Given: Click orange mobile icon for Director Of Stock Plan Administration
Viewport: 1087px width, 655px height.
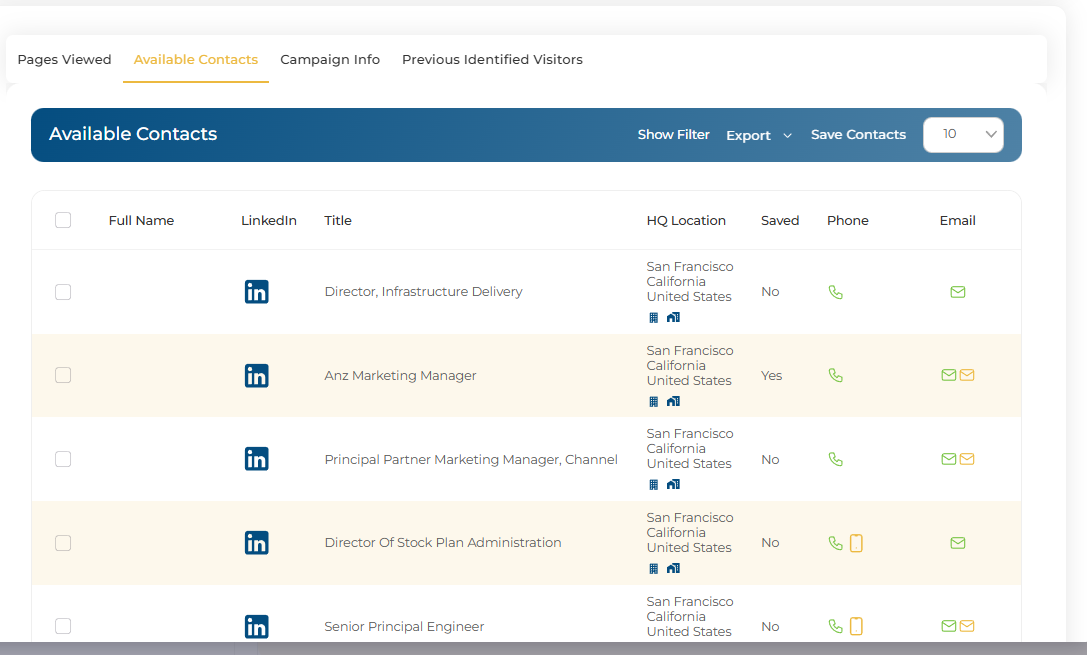Looking at the screenshot, I should (856, 543).
